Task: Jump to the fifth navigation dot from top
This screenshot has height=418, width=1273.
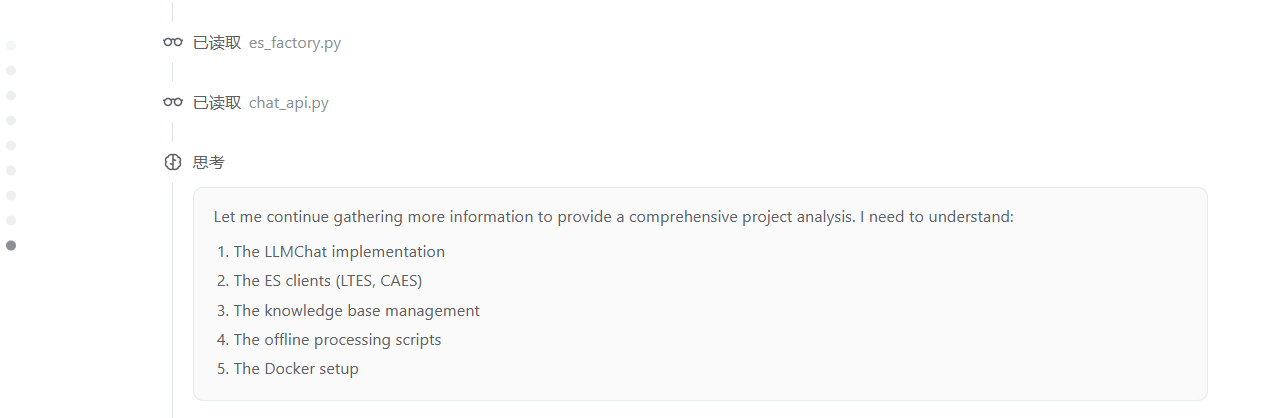Action: [x=11, y=145]
